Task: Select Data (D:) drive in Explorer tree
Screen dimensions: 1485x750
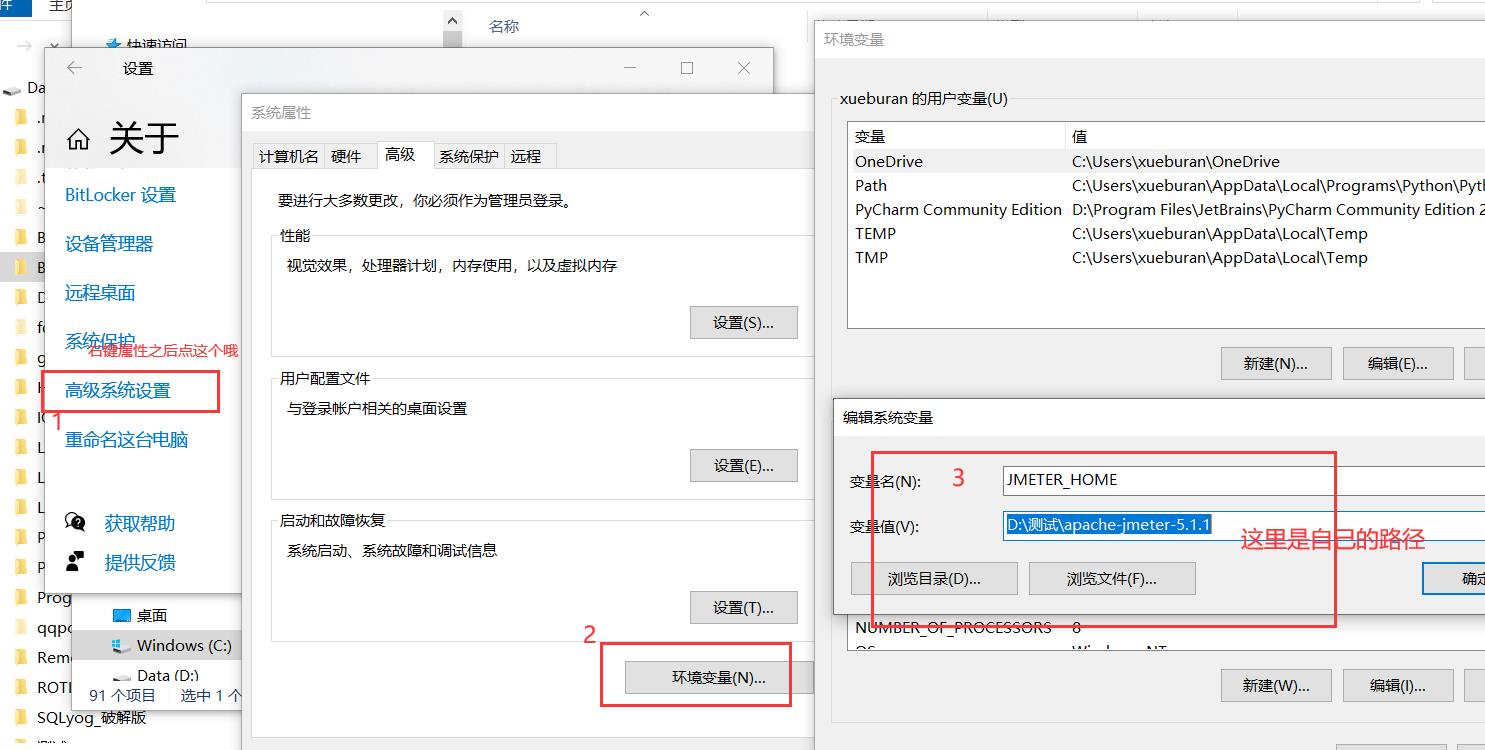Action: point(167,676)
